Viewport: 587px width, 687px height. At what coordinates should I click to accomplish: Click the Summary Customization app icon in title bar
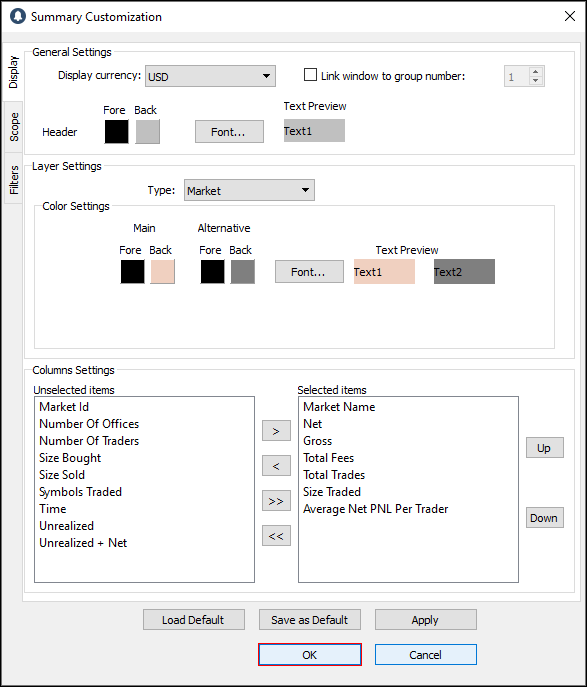(x=18, y=16)
